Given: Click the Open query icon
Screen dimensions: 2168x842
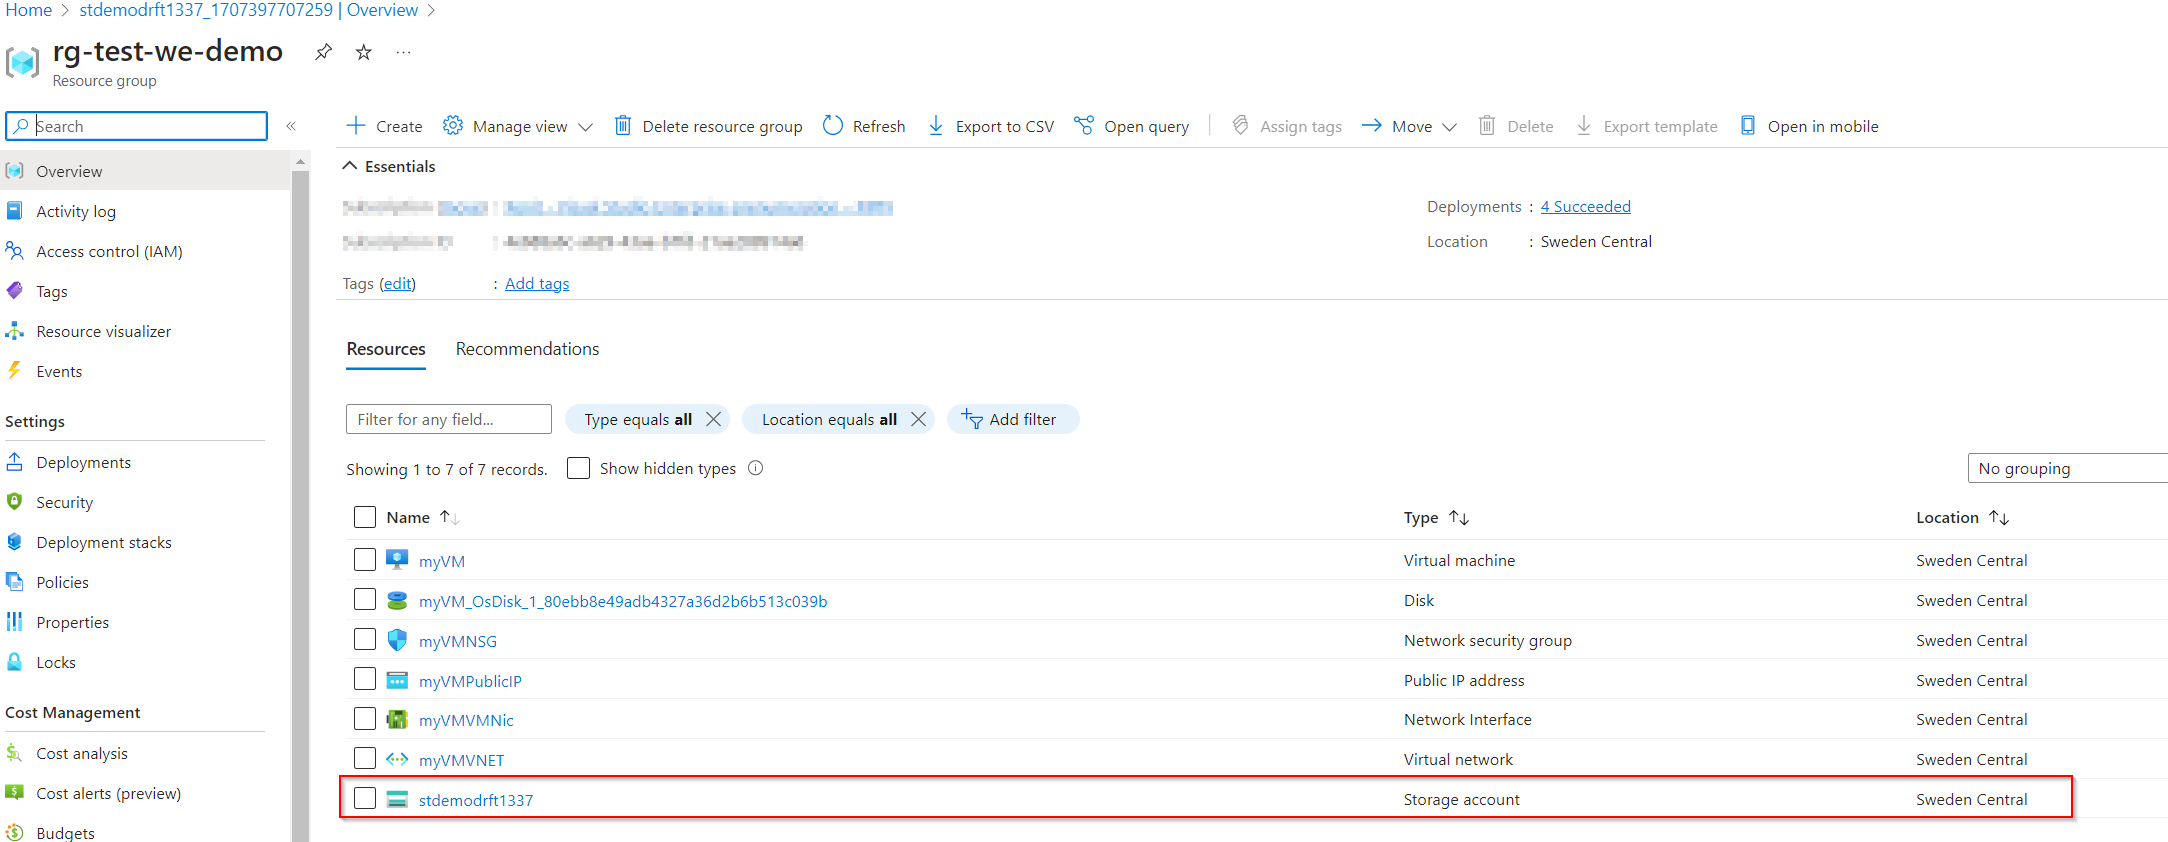Looking at the screenshot, I should coord(1084,126).
